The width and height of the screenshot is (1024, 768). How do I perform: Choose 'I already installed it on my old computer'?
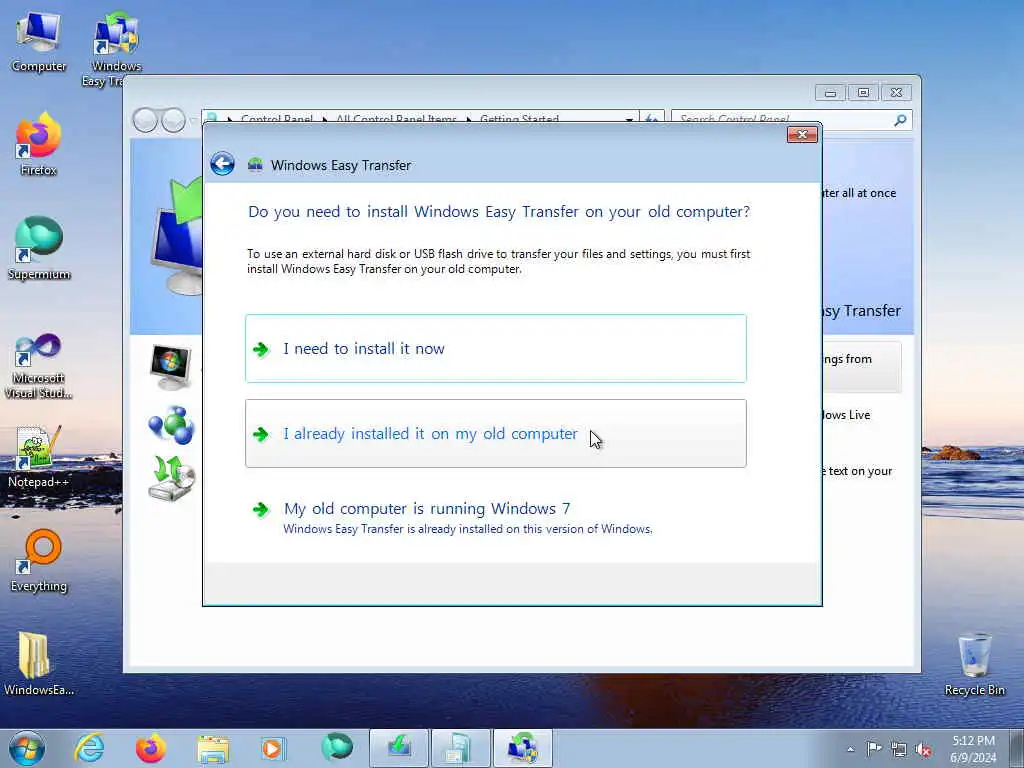[x=496, y=434]
